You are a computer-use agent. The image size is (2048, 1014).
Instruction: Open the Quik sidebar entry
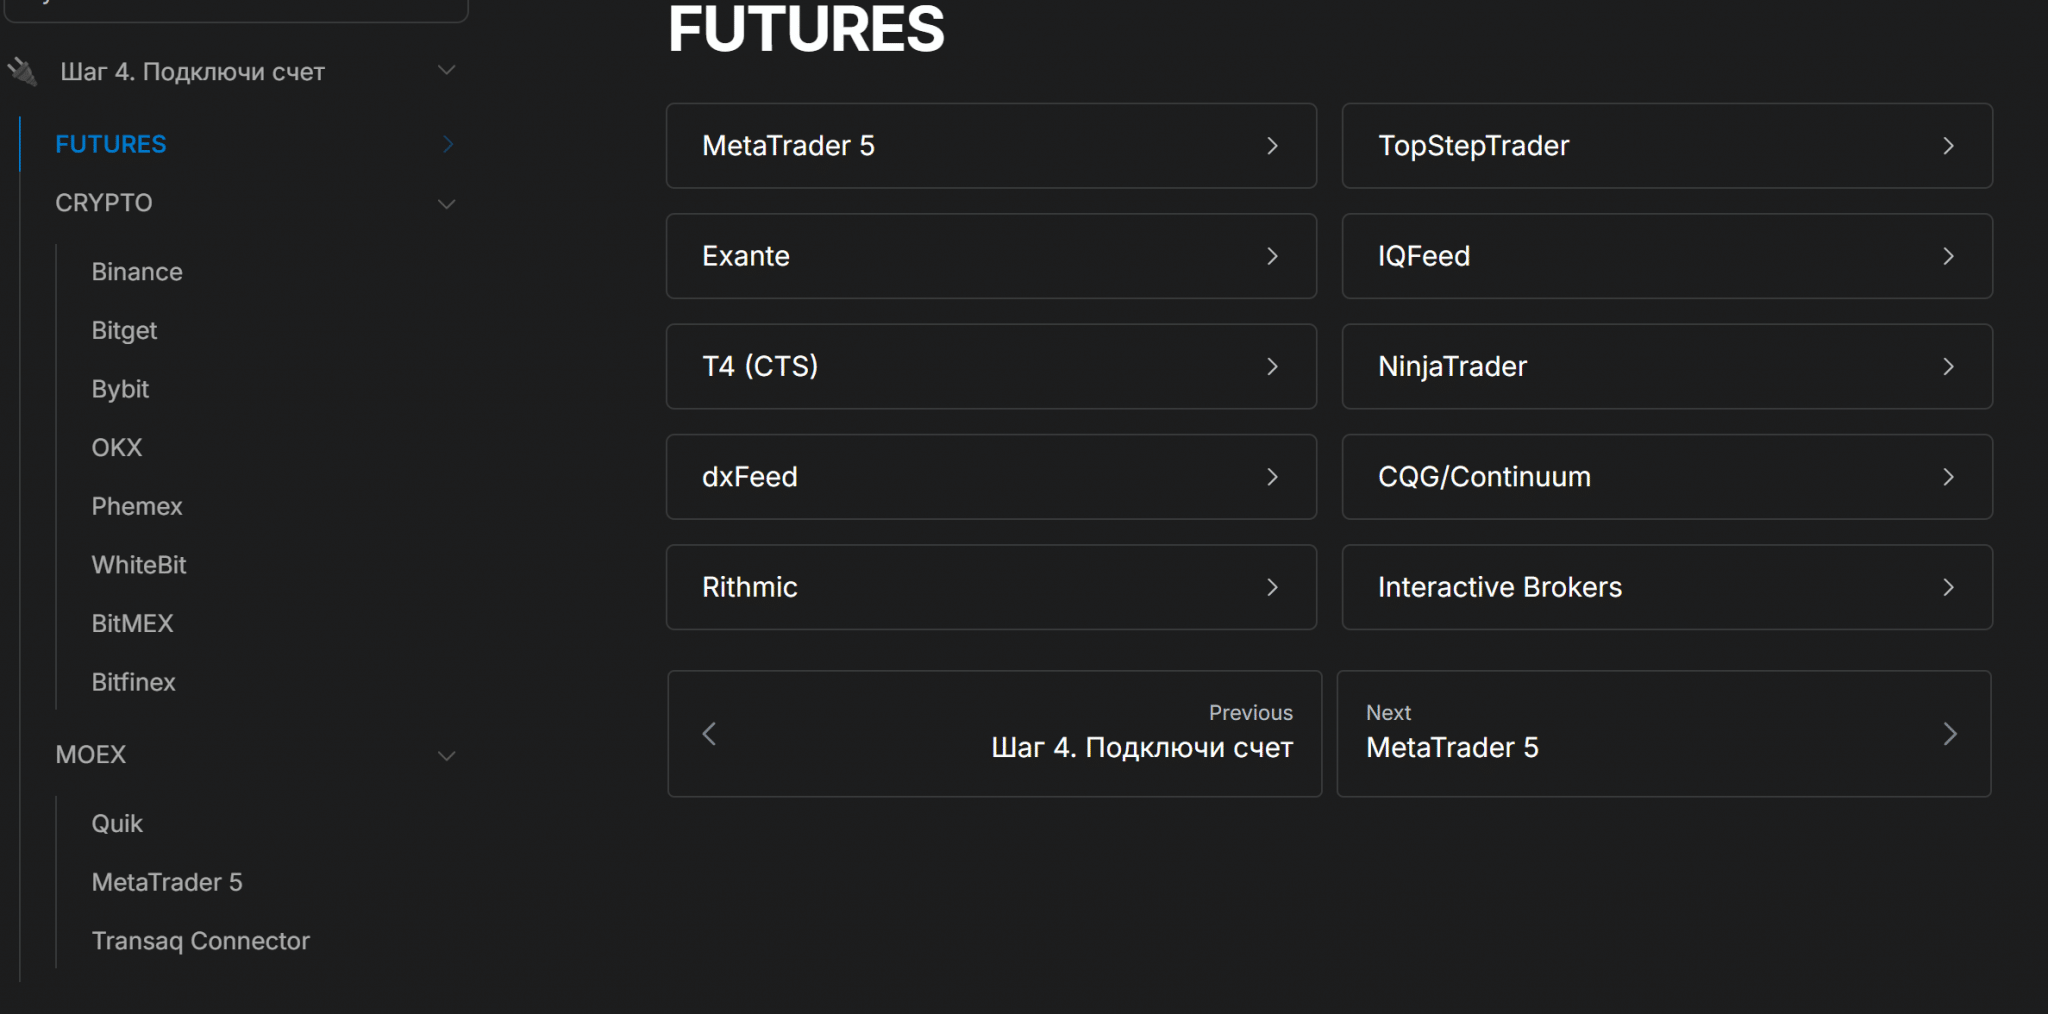click(x=117, y=824)
